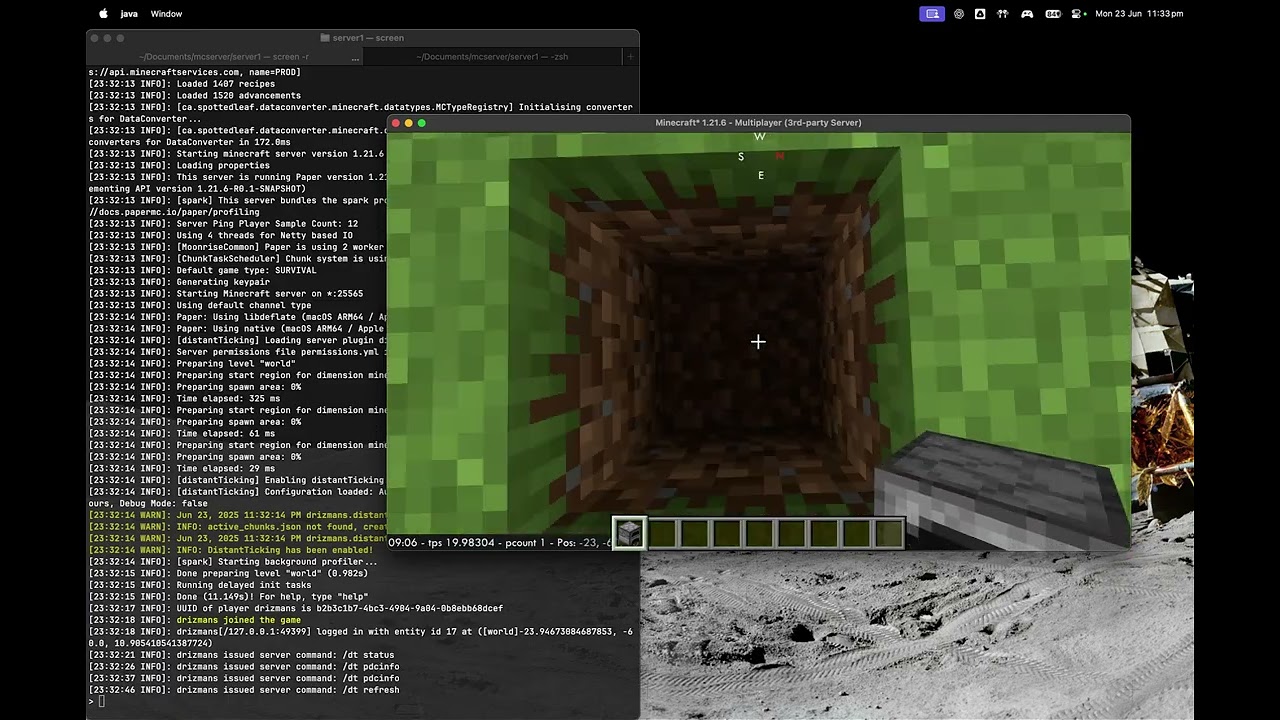This screenshot has height=720, width=1280.
Task: Click the purple screen sharing status icon
Action: tap(932, 14)
